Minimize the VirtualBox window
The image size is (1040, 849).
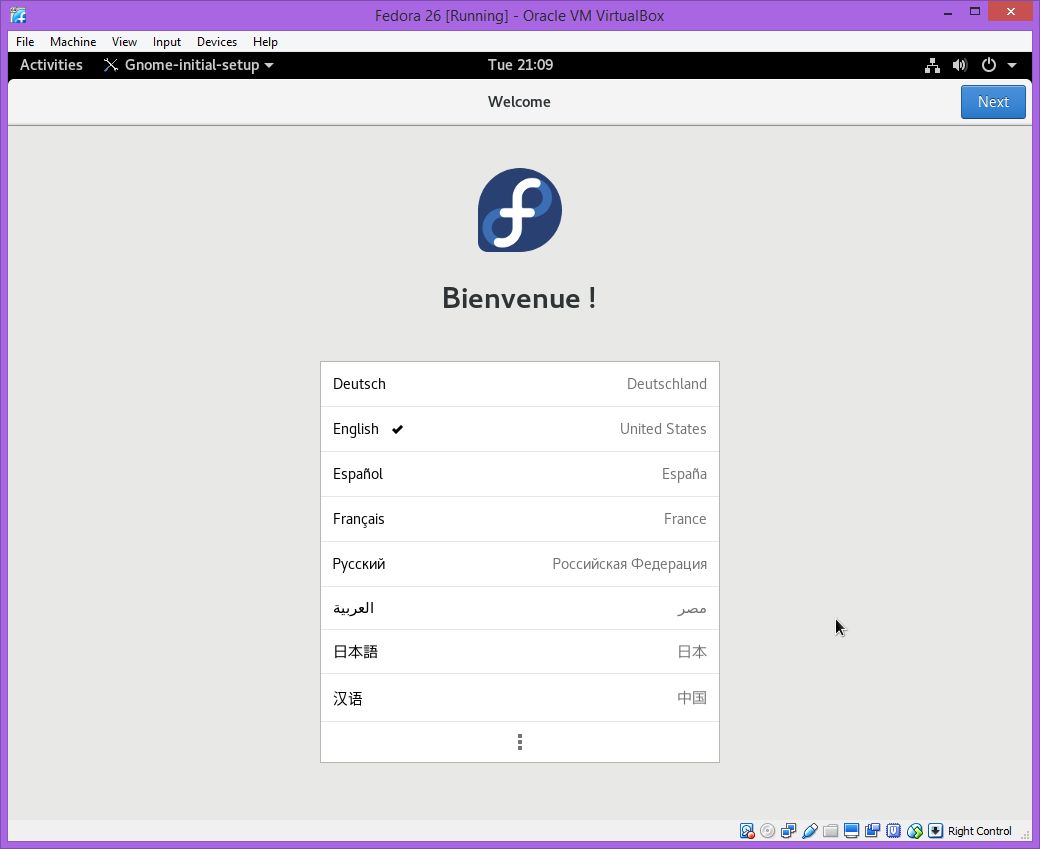coord(948,13)
